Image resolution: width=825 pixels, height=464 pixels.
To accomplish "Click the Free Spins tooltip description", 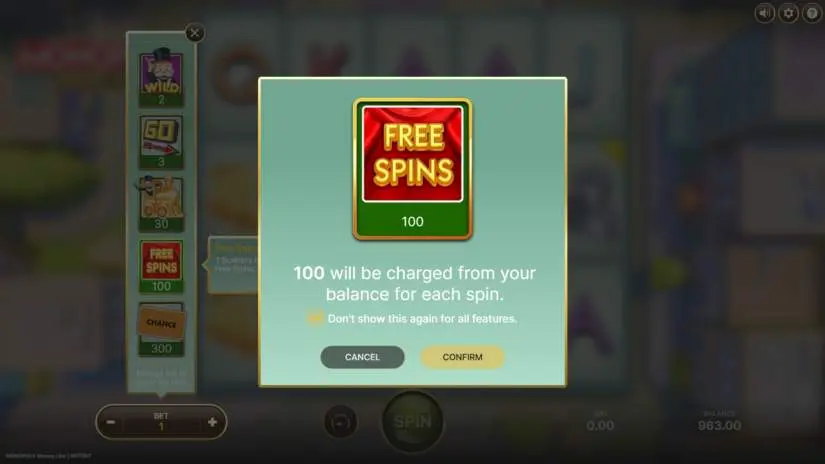I will tap(233, 264).
